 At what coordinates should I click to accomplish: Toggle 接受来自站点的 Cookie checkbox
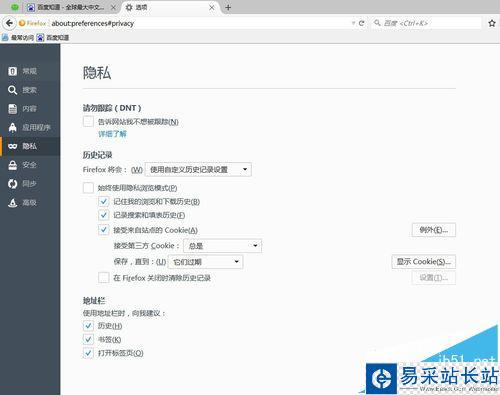tap(104, 230)
